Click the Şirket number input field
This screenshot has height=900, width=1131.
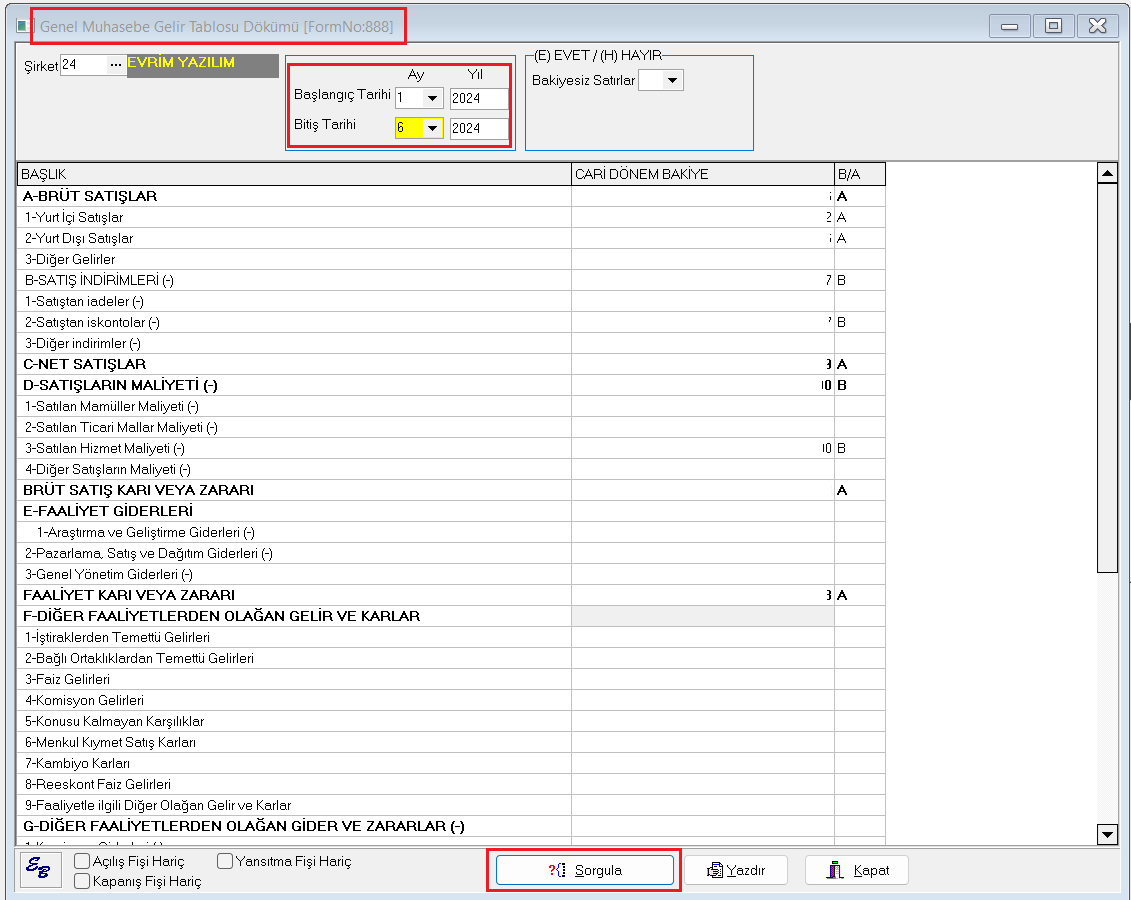(x=82, y=65)
